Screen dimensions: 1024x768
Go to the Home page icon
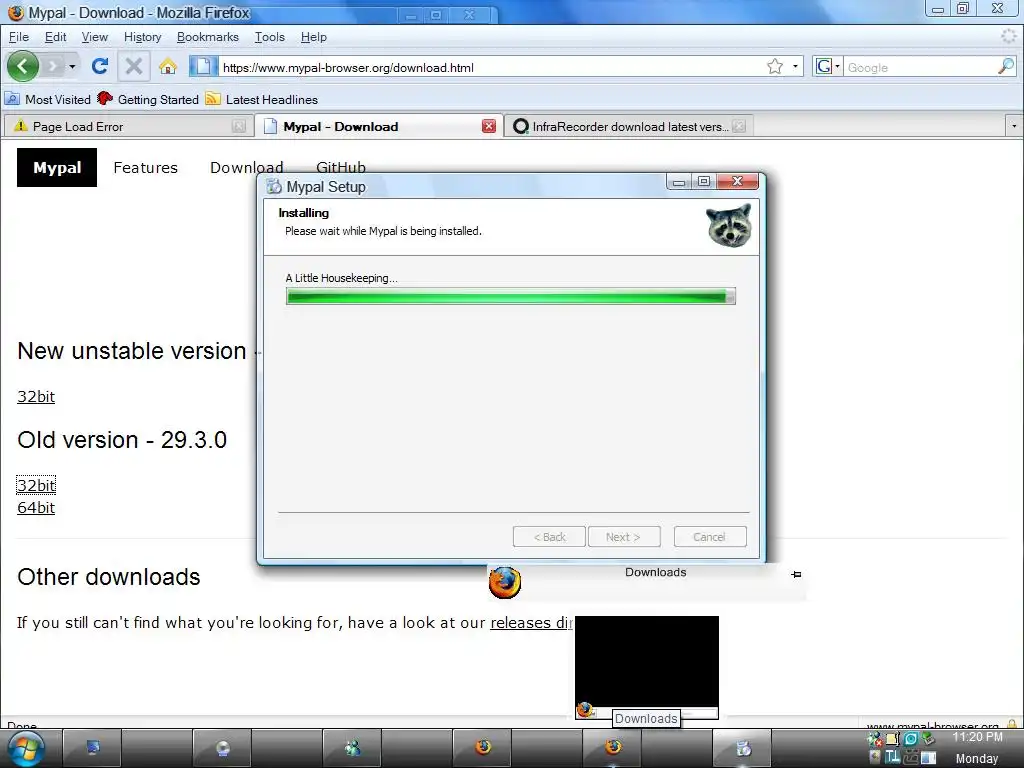click(168, 66)
